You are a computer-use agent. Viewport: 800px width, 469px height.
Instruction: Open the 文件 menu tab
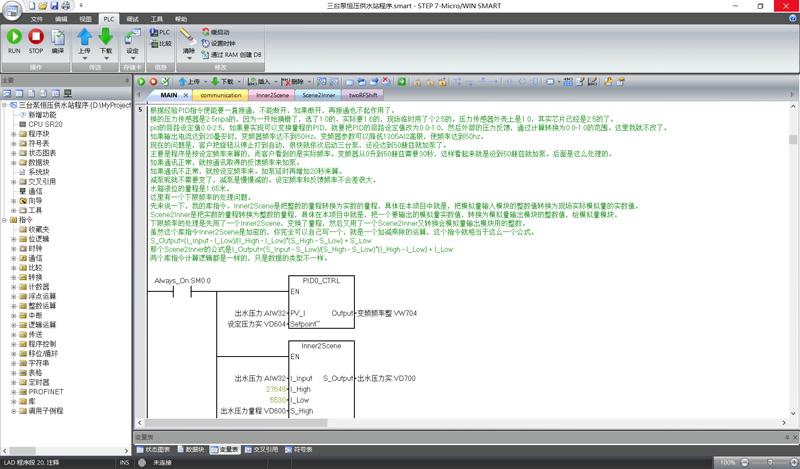(37, 19)
